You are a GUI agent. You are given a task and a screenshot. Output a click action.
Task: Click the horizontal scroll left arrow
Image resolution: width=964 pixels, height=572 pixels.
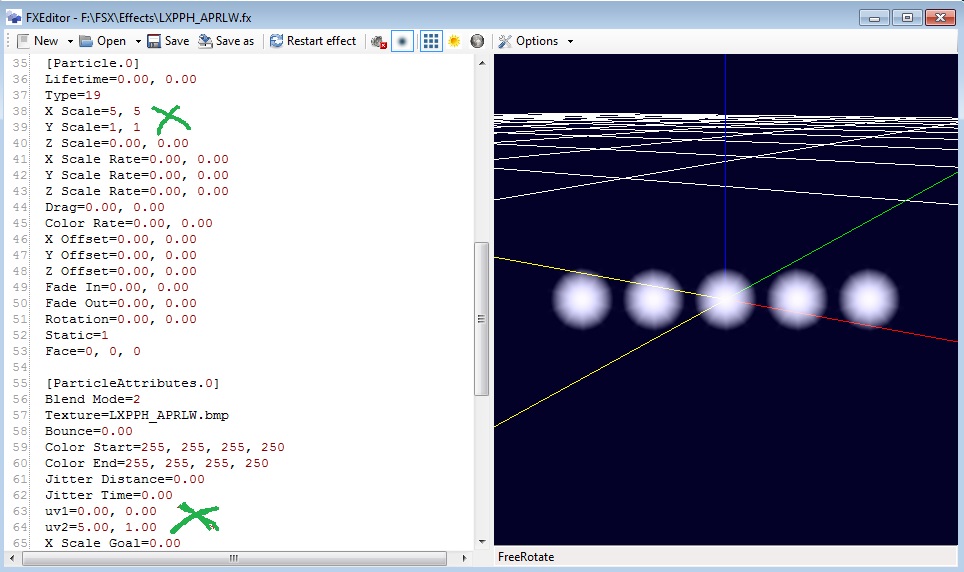tap(12, 558)
